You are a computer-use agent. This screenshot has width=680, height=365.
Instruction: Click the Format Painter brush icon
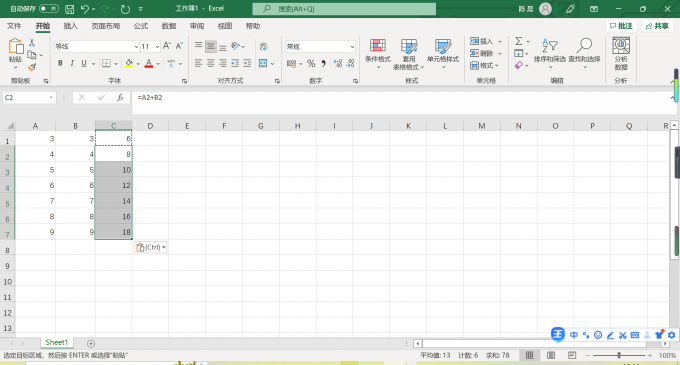(x=32, y=67)
